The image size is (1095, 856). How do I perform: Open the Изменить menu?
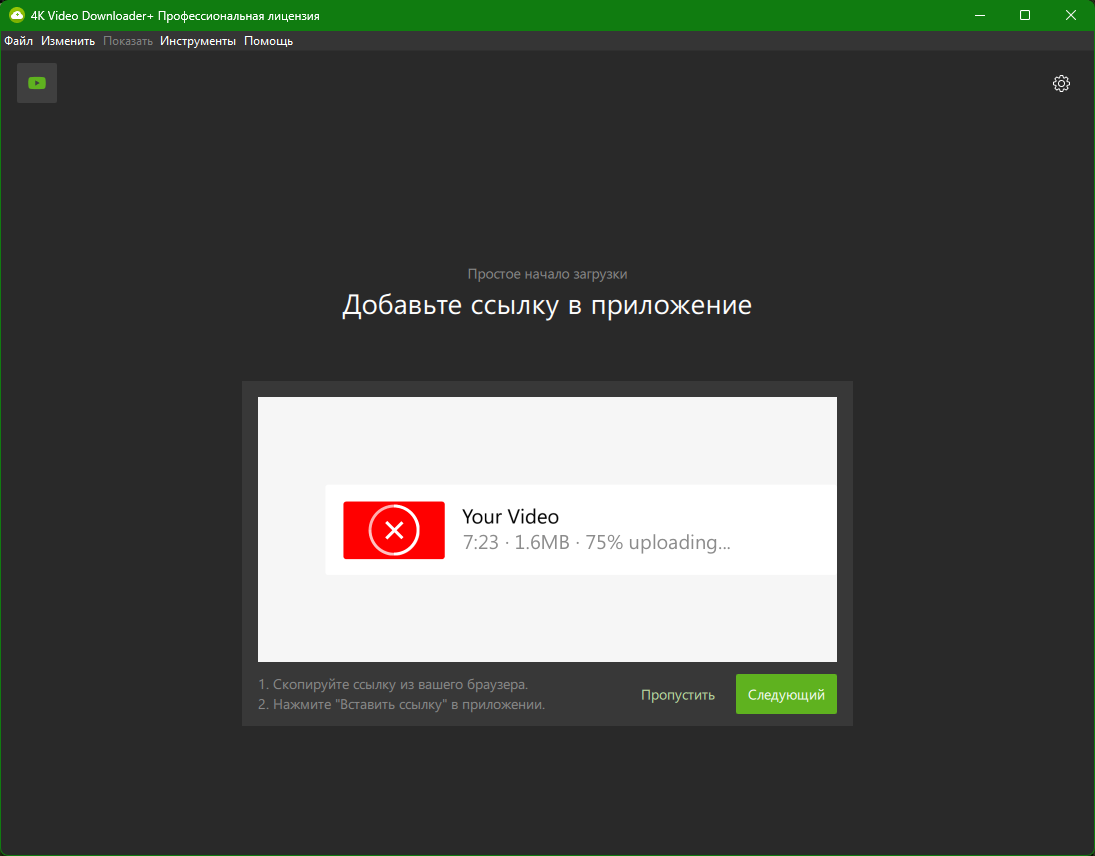(x=68, y=41)
